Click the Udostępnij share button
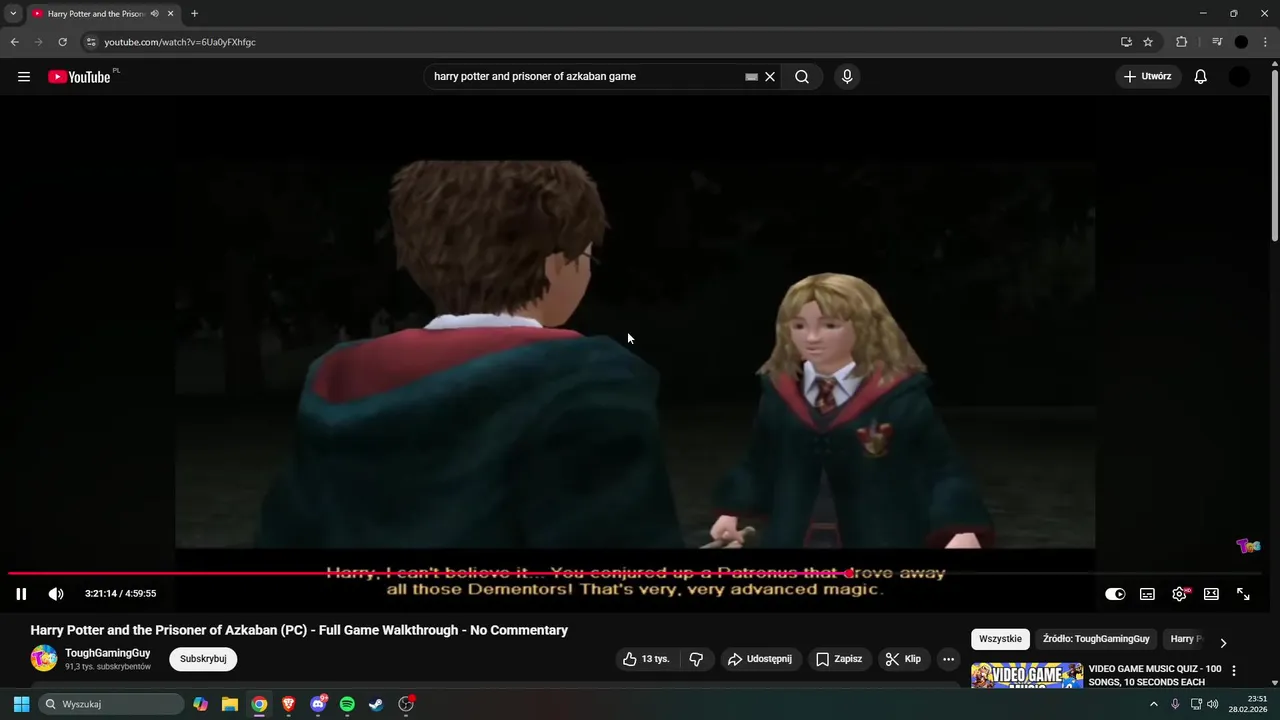1280x720 pixels. (x=760, y=659)
